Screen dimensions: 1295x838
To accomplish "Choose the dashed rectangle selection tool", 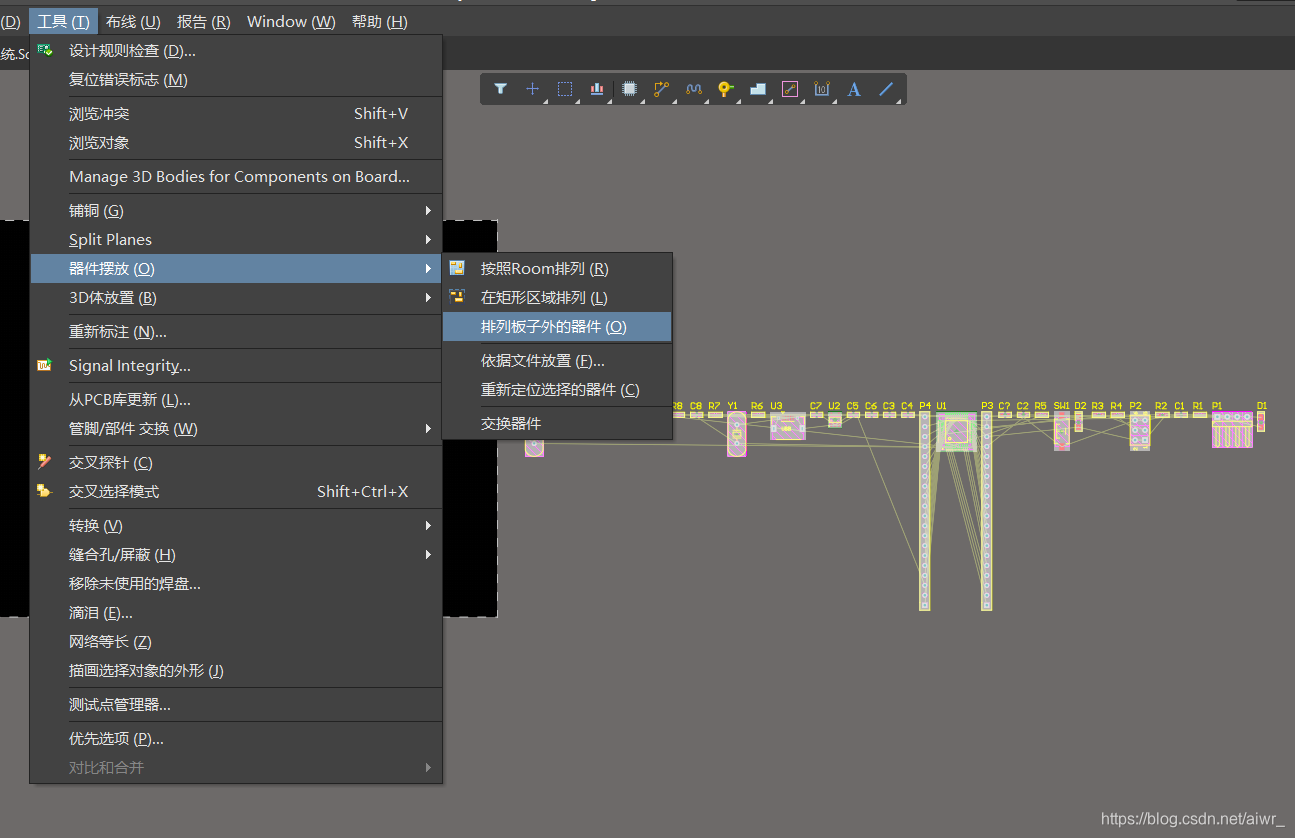I will [565, 89].
